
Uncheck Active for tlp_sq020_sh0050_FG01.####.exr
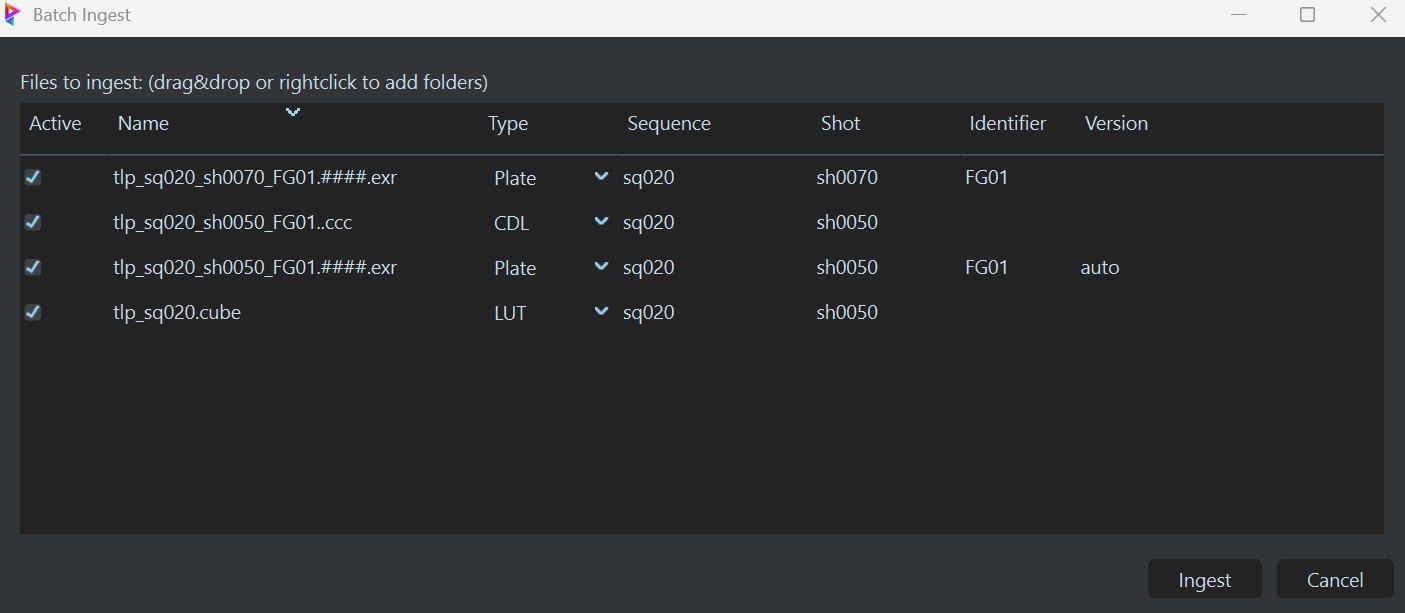point(32,267)
